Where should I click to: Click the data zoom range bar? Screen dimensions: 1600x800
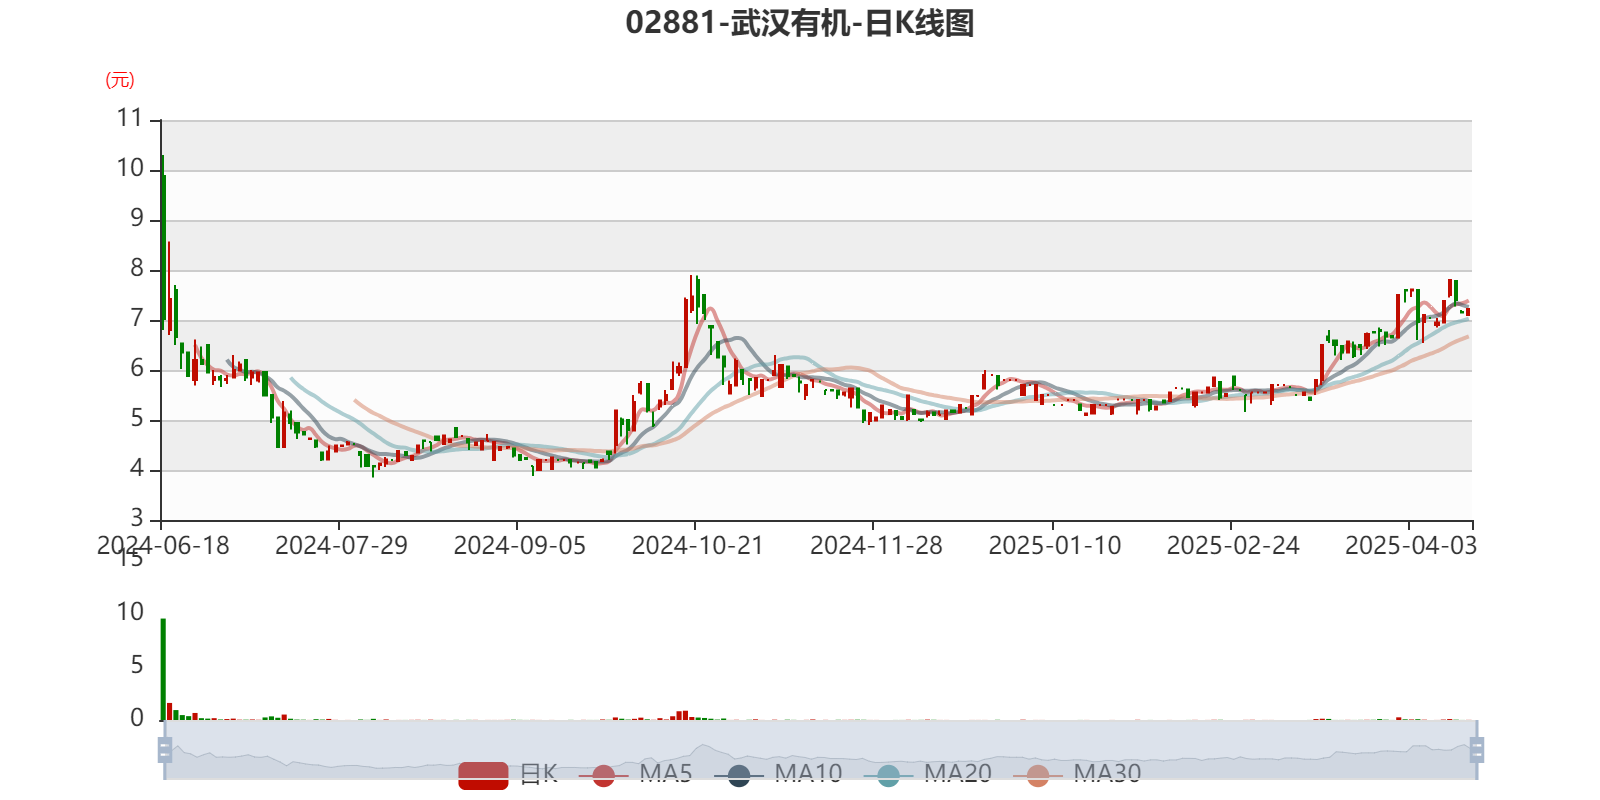point(821,749)
